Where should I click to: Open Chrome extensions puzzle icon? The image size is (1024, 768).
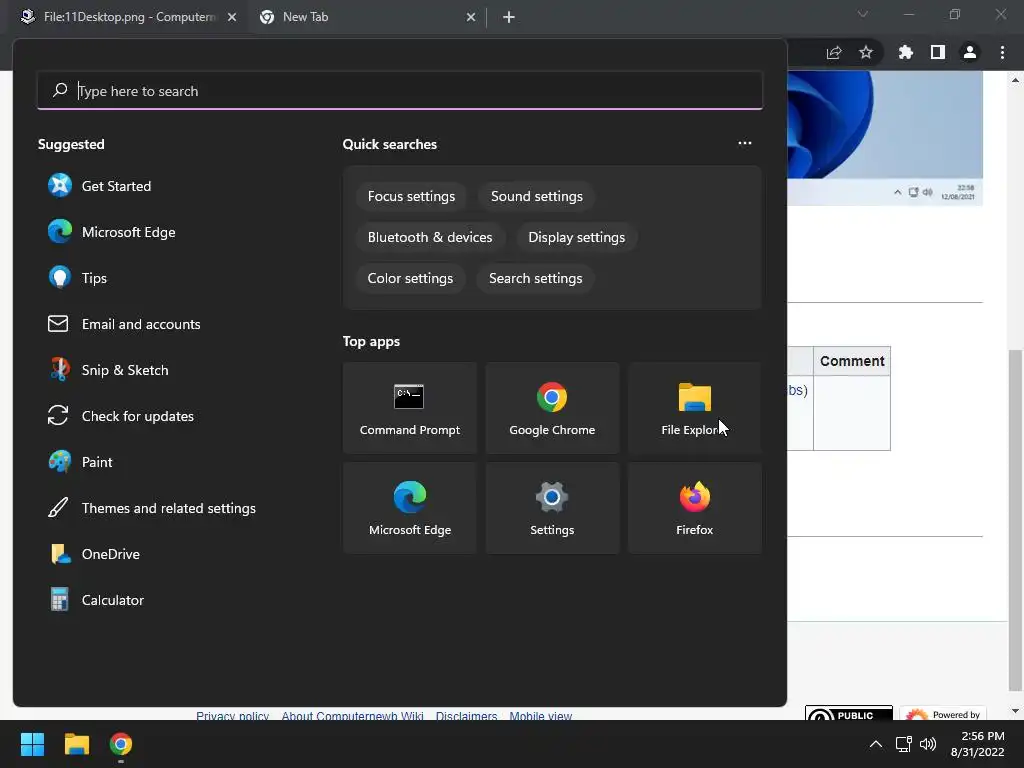point(905,52)
